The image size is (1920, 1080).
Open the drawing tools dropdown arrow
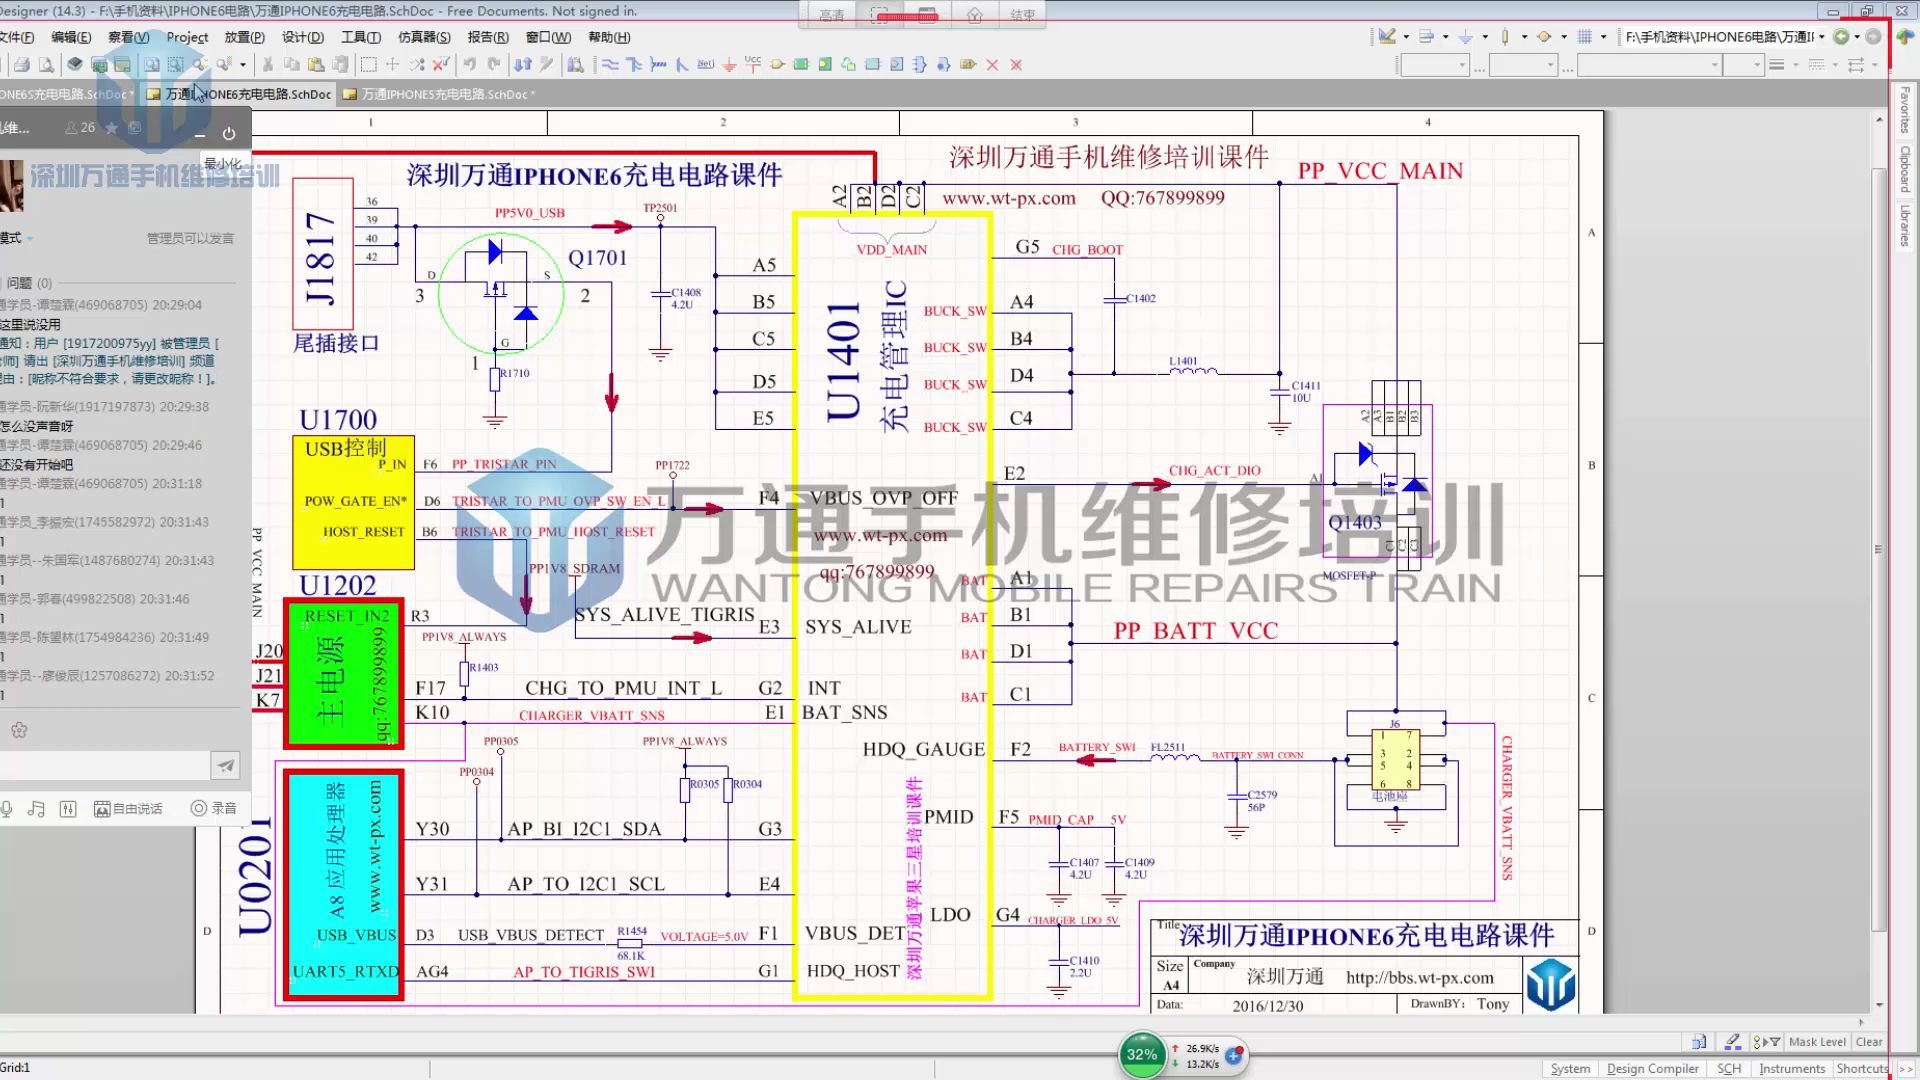(1406, 37)
